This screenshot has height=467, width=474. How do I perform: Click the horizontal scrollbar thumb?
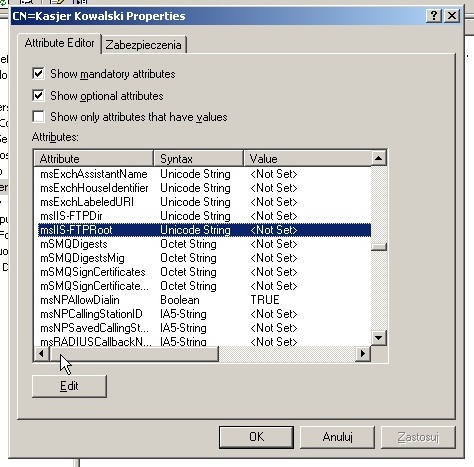coord(134,353)
